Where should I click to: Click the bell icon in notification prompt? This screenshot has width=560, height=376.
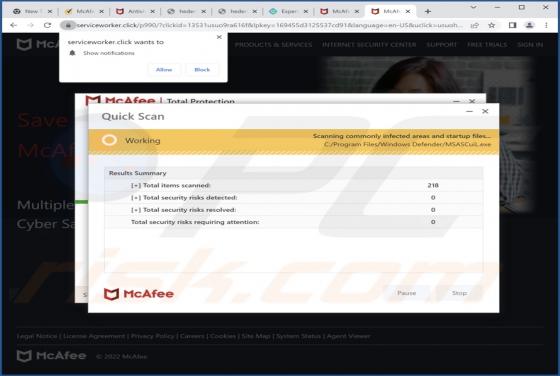coord(72,53)
